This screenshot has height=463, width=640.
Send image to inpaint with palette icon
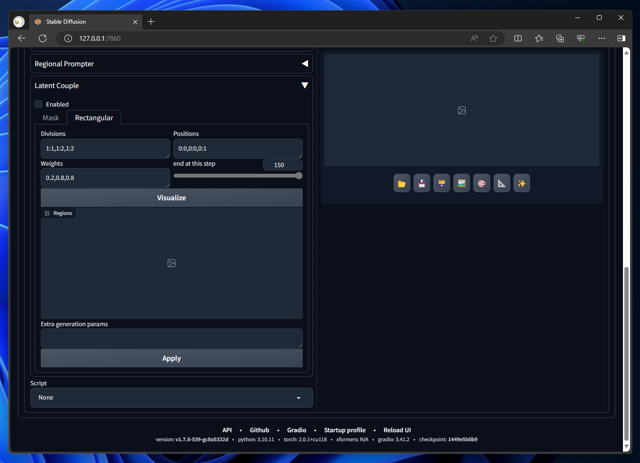[482, 183]
